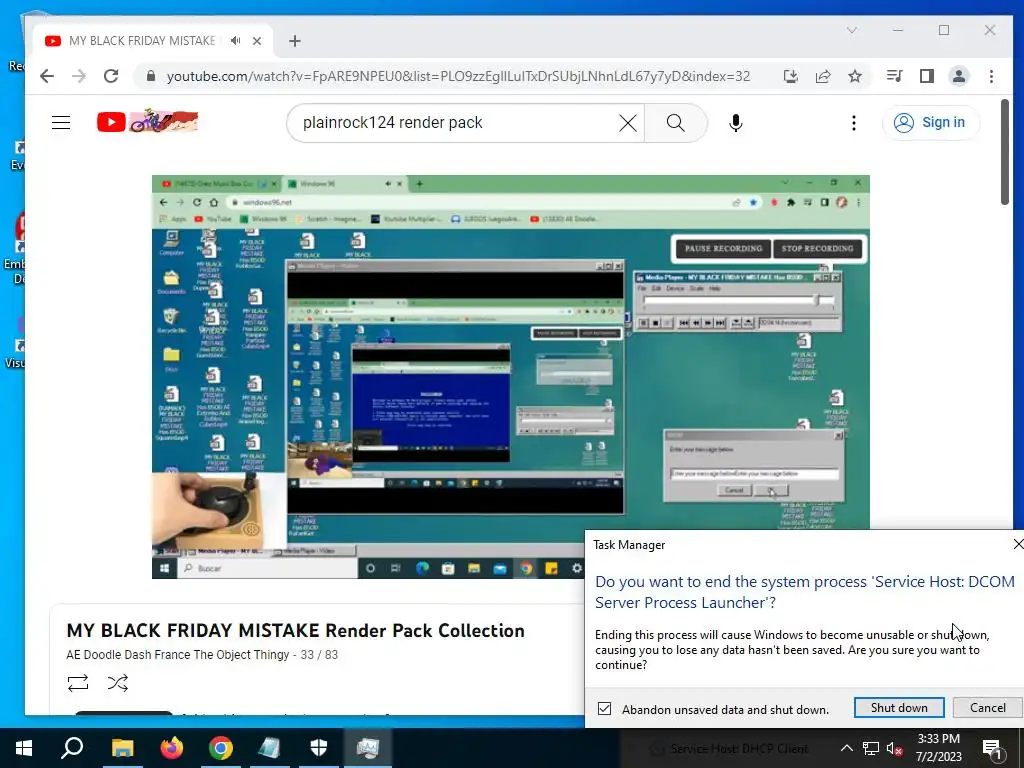This screenshot has height=768, width=1024.
Task: Clear the search box with the X
Action: (628, 123)
